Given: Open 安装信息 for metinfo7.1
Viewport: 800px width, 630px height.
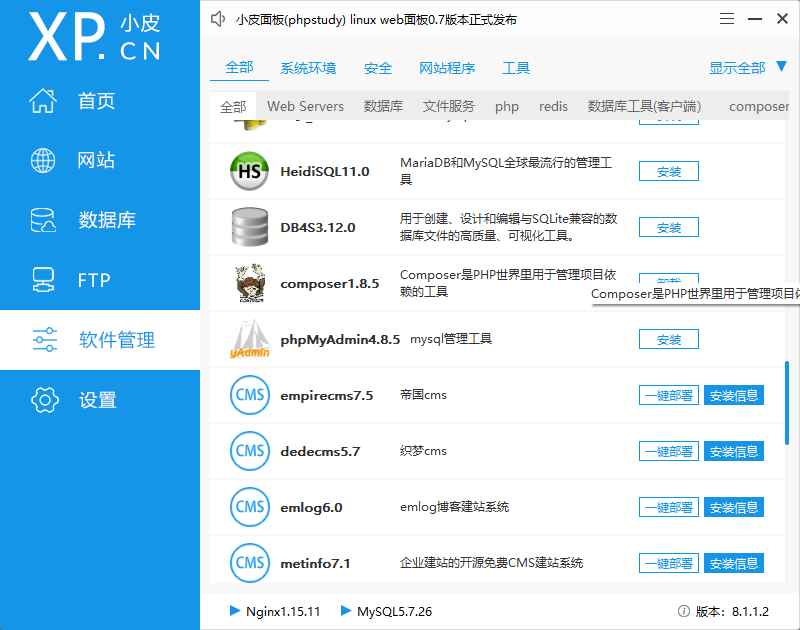Looking at the screenshot, I should coord(733,562).
